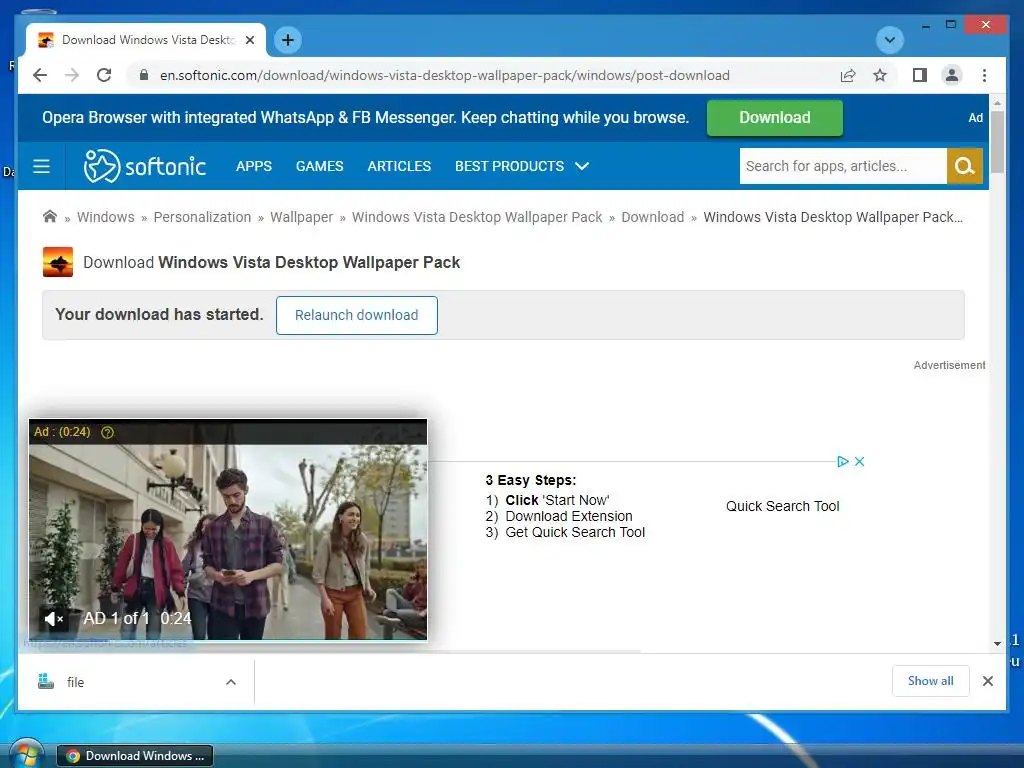Image resolution: width=1024 pixels, height=768 pixels.
Task: Open a new tab with plus button
Action: [x=287, y=40]
